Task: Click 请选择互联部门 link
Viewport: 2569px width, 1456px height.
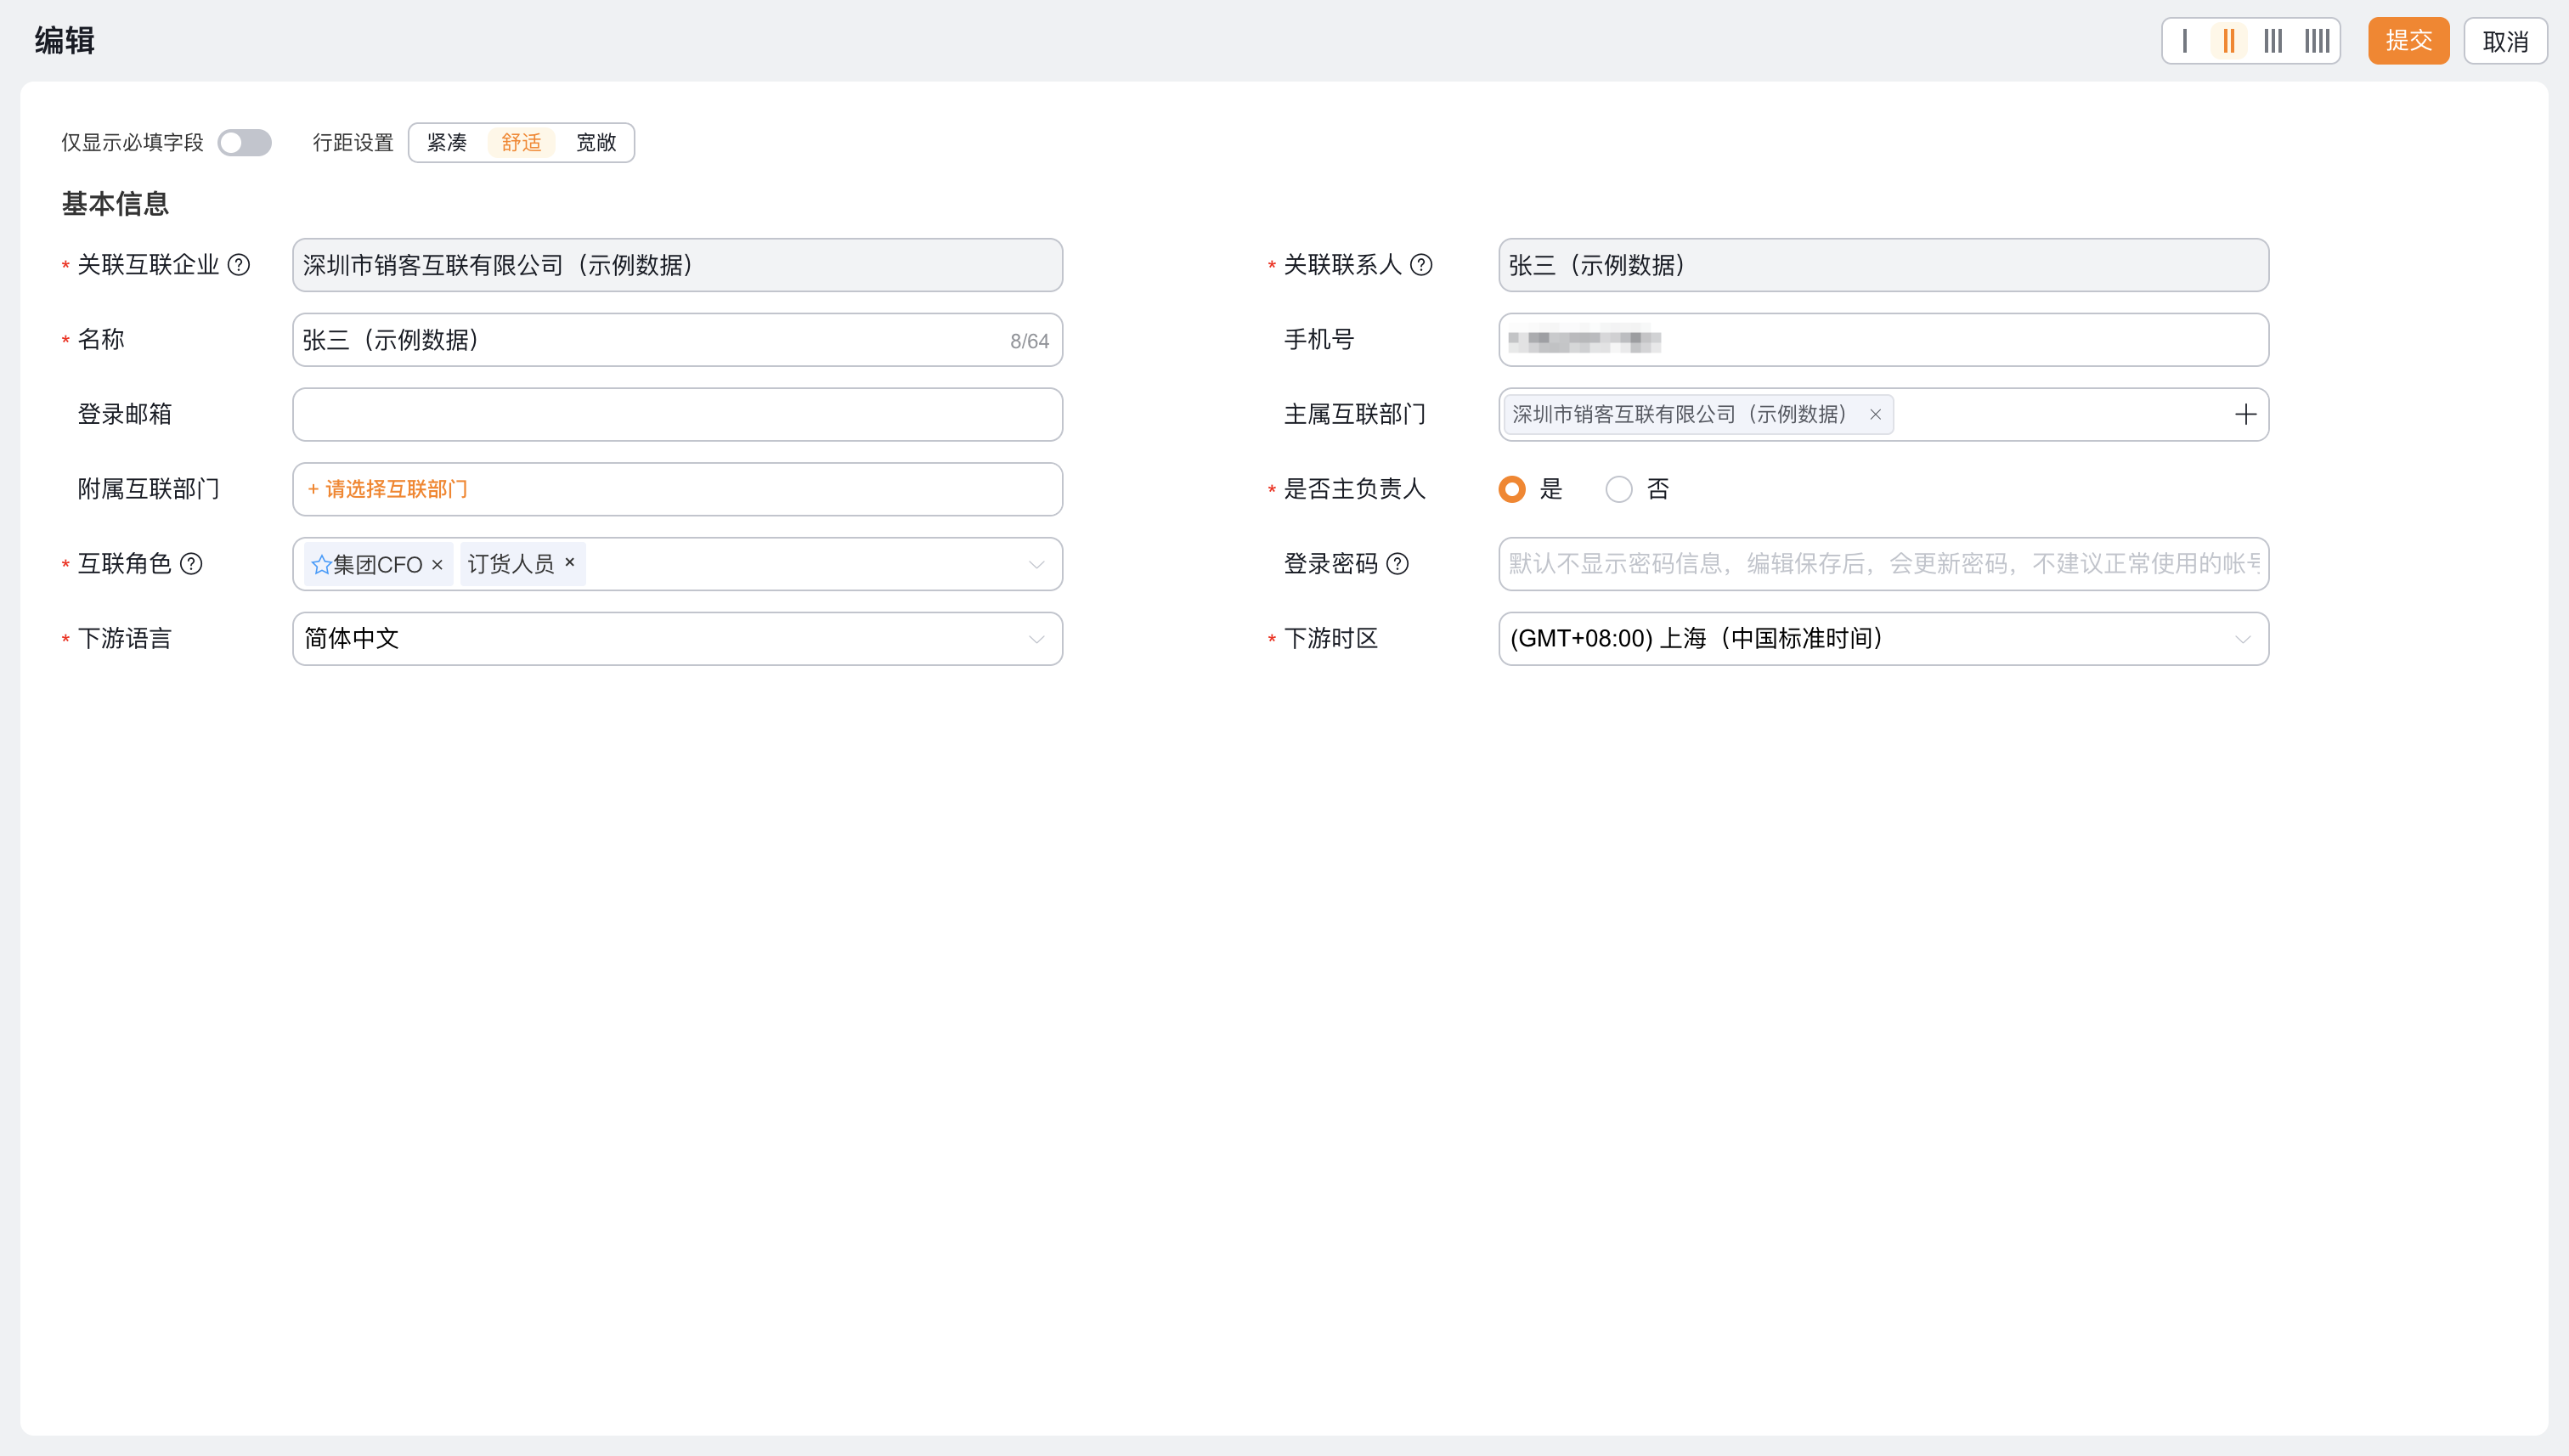Action: pos(388,489)
